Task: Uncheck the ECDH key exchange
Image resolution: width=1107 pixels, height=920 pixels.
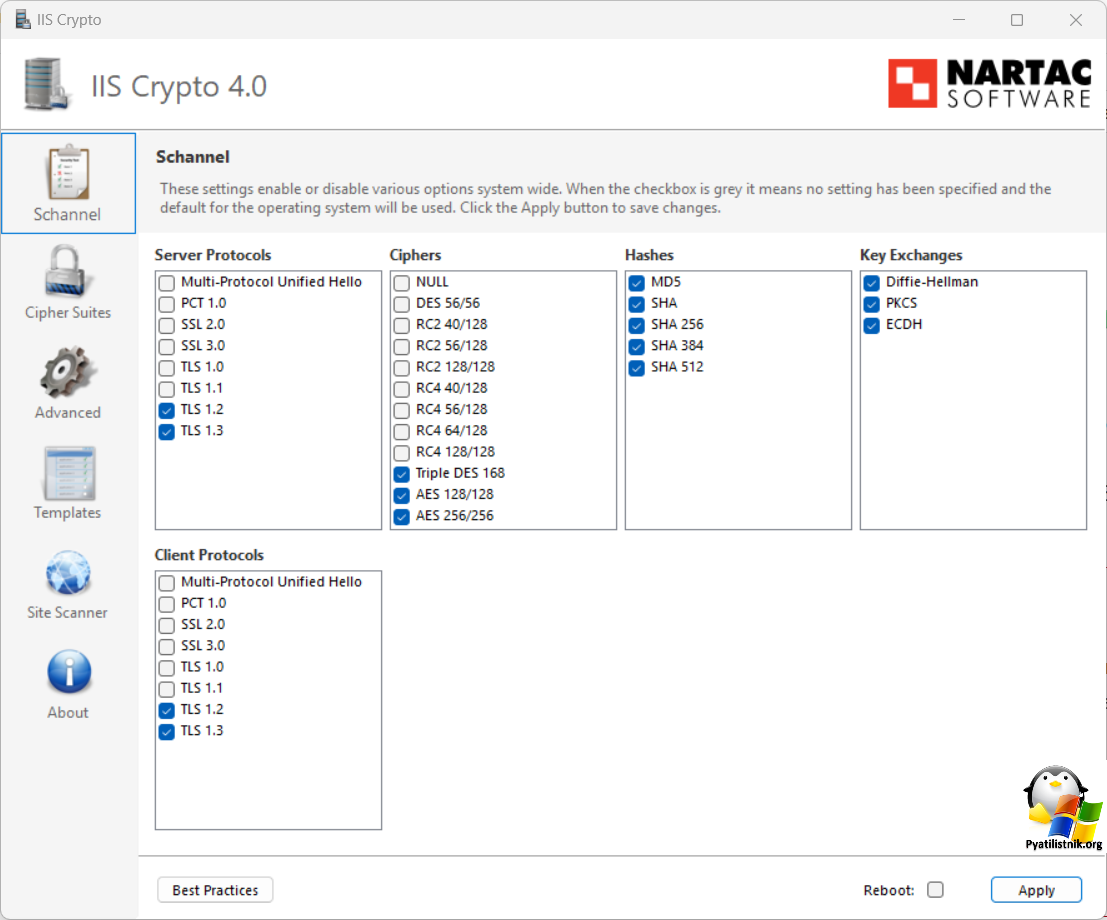Action: pyautogui.click(x=871, y=325)
